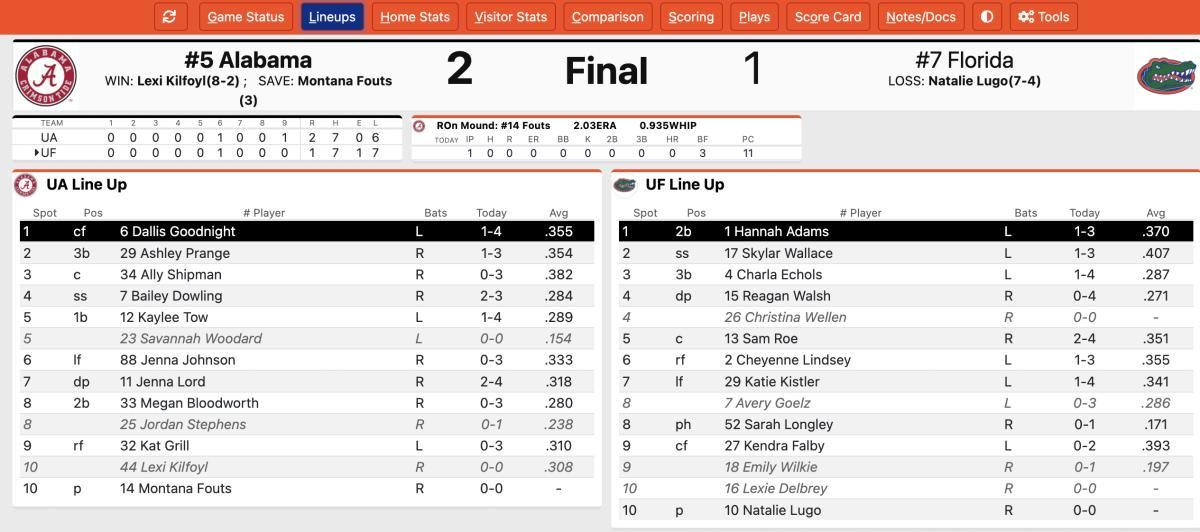Click the Alabama Crimson Tide logo

point(46,76)
